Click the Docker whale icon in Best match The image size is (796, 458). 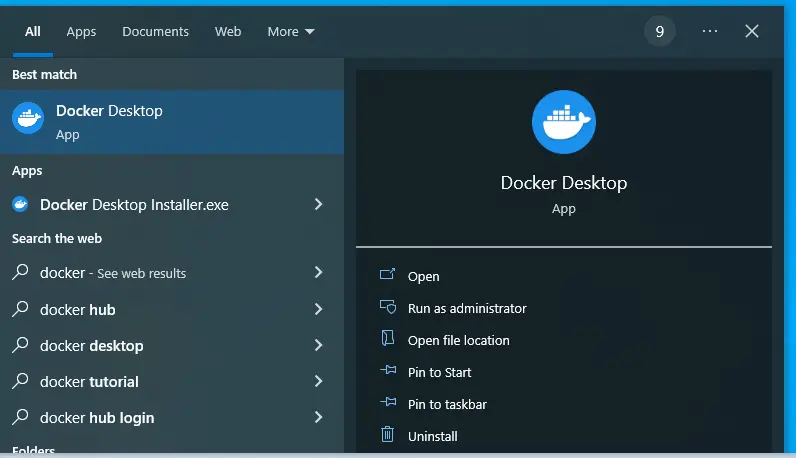[28, 118]
